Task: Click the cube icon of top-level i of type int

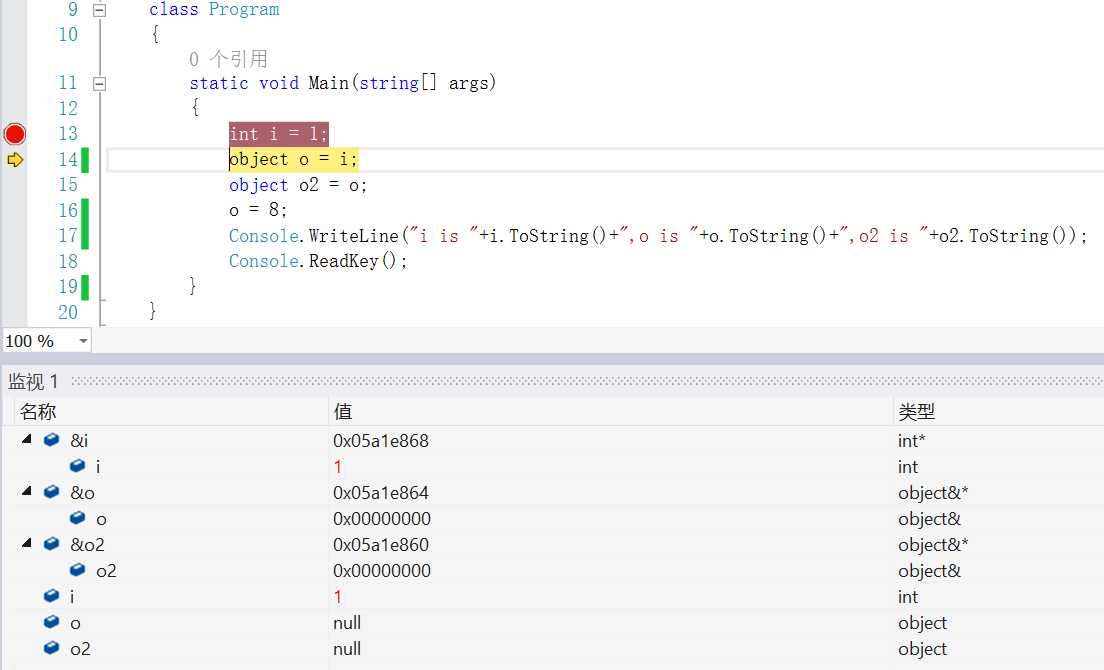Action: (51, 596)
